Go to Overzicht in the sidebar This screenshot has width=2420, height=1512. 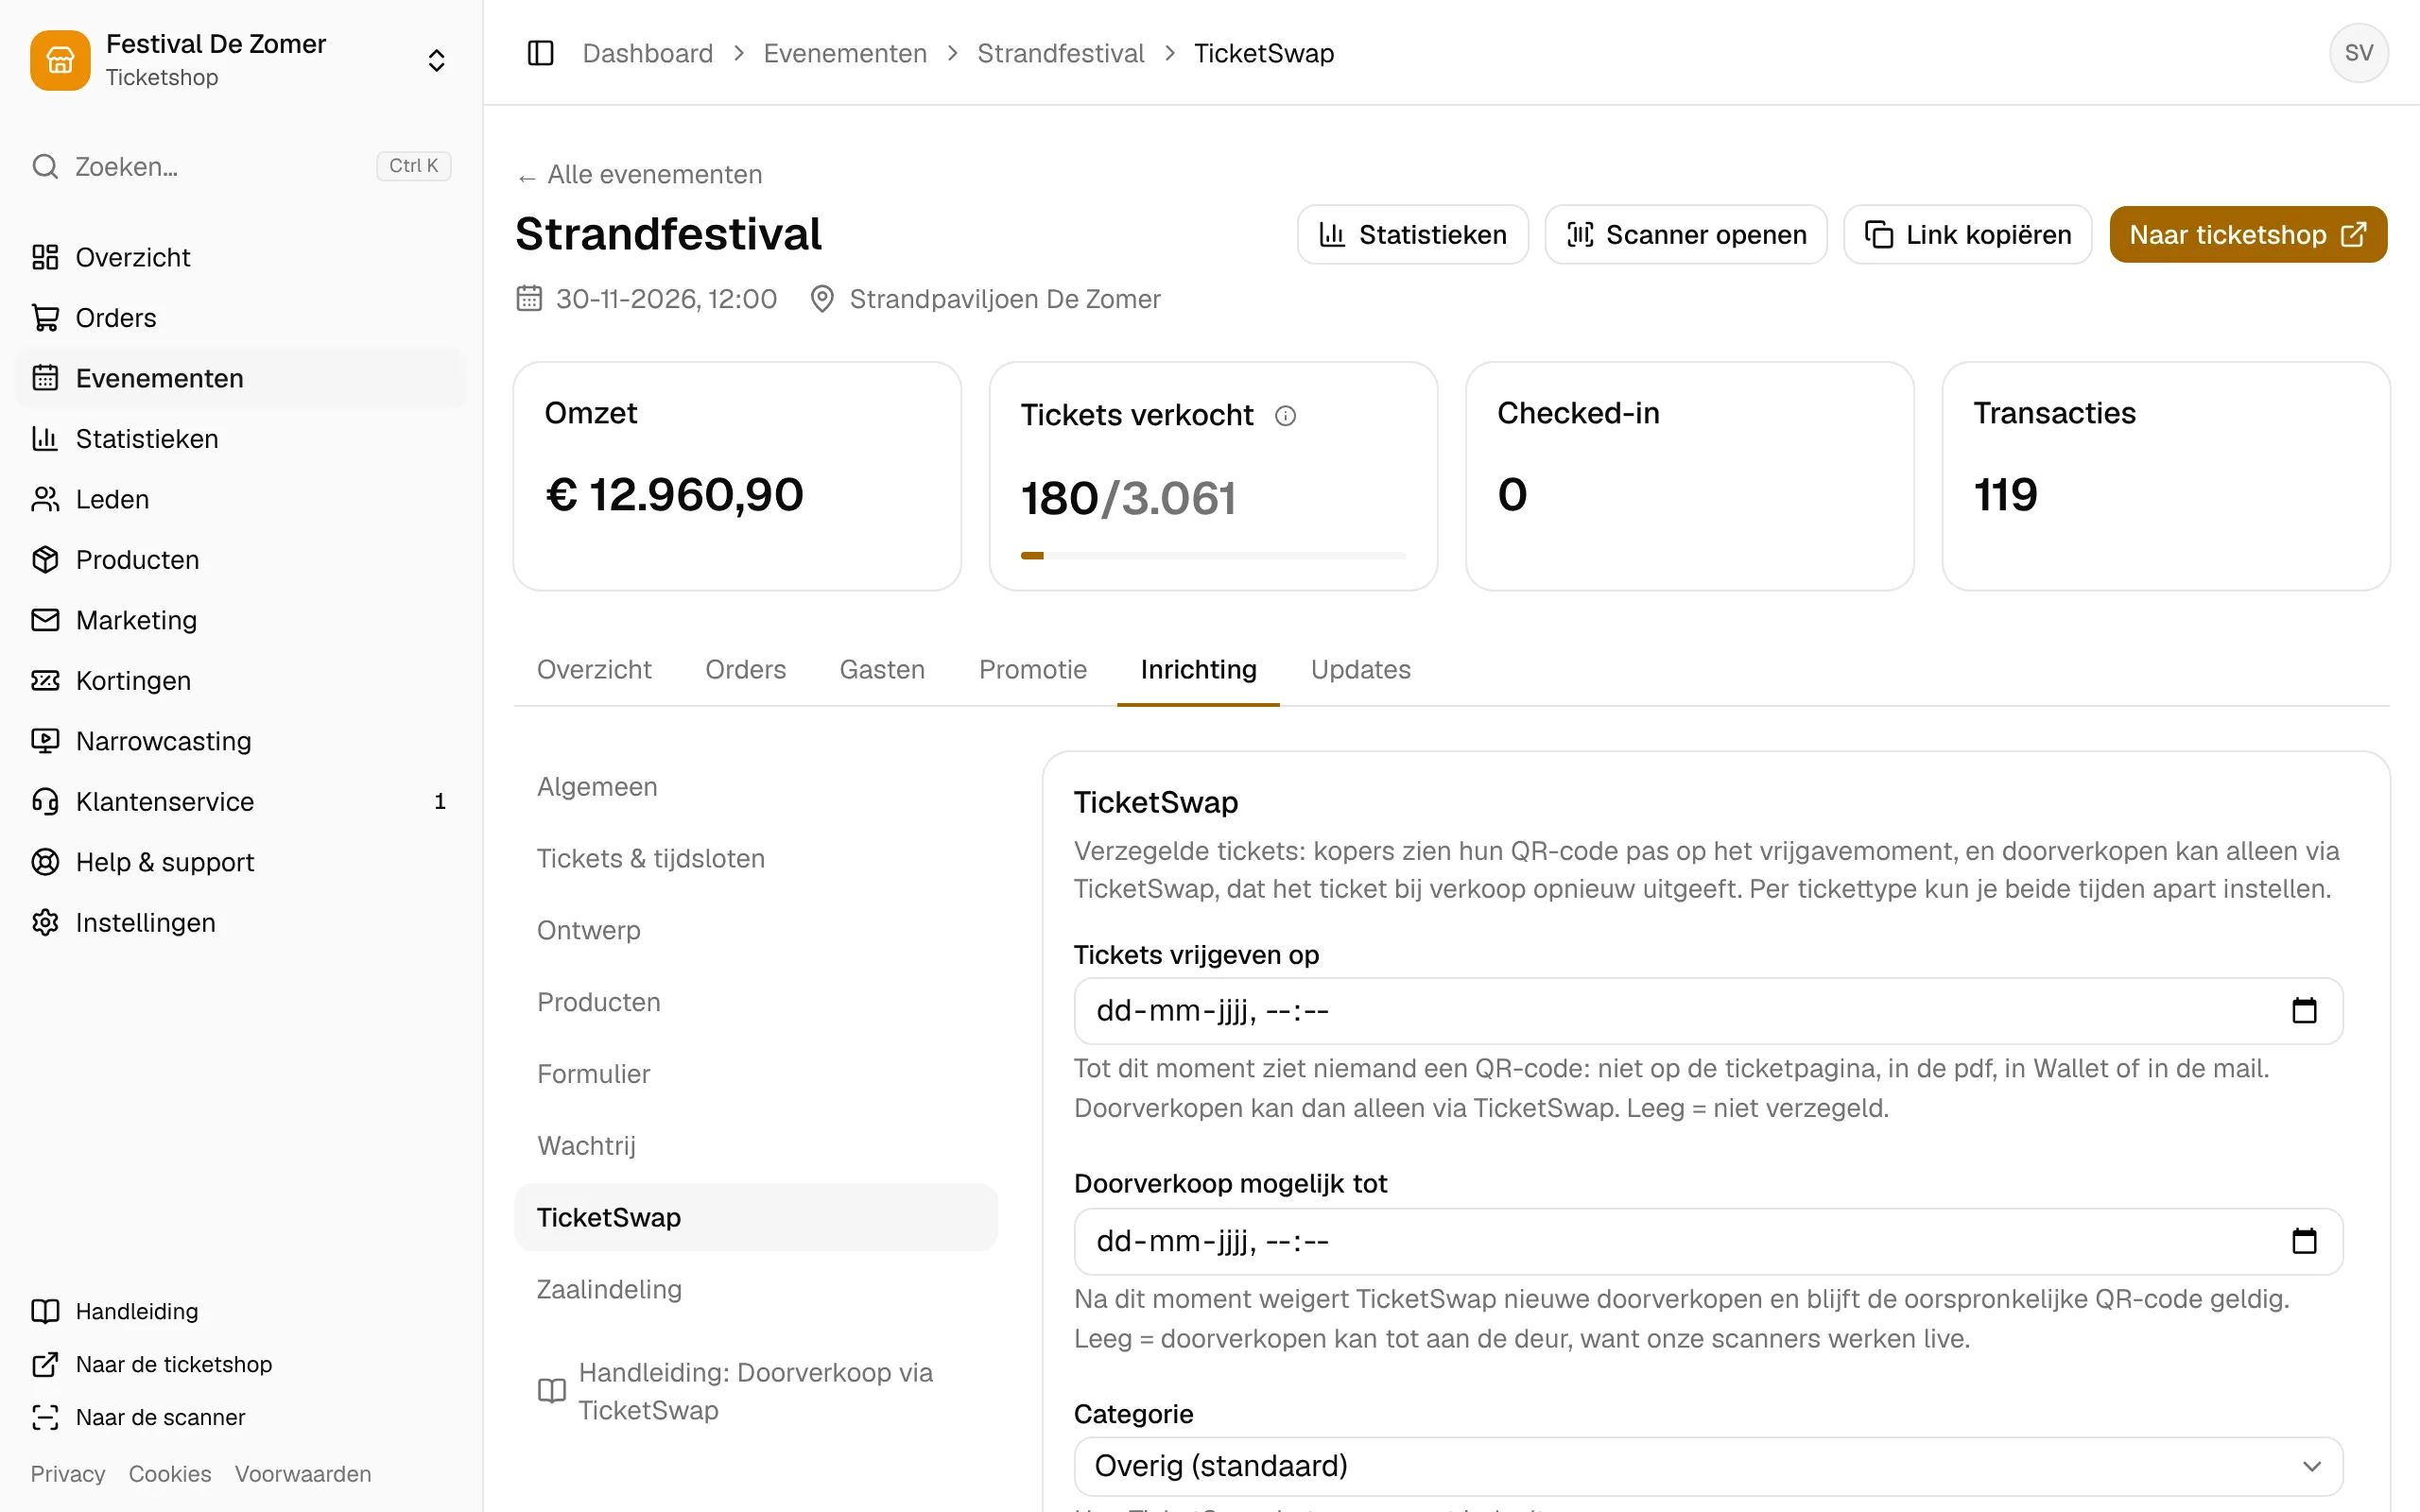(240, 257)
